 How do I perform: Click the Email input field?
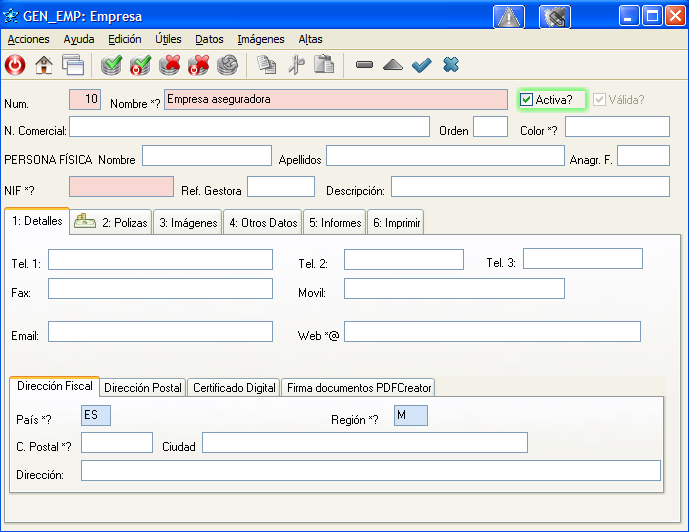[x=160, y=332]
